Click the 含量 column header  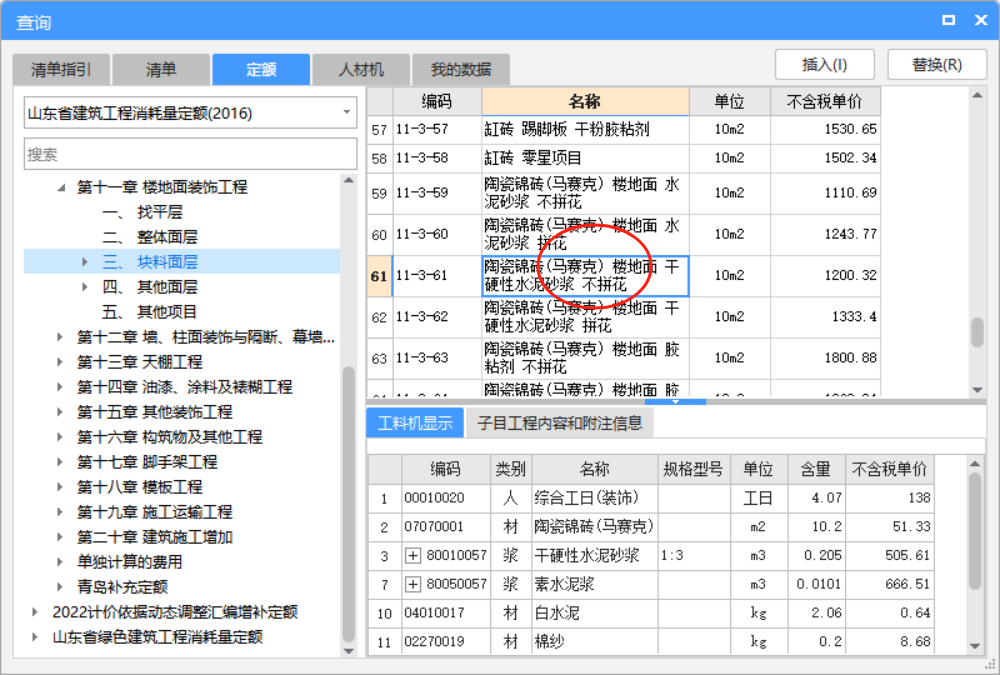click(816, 470)
